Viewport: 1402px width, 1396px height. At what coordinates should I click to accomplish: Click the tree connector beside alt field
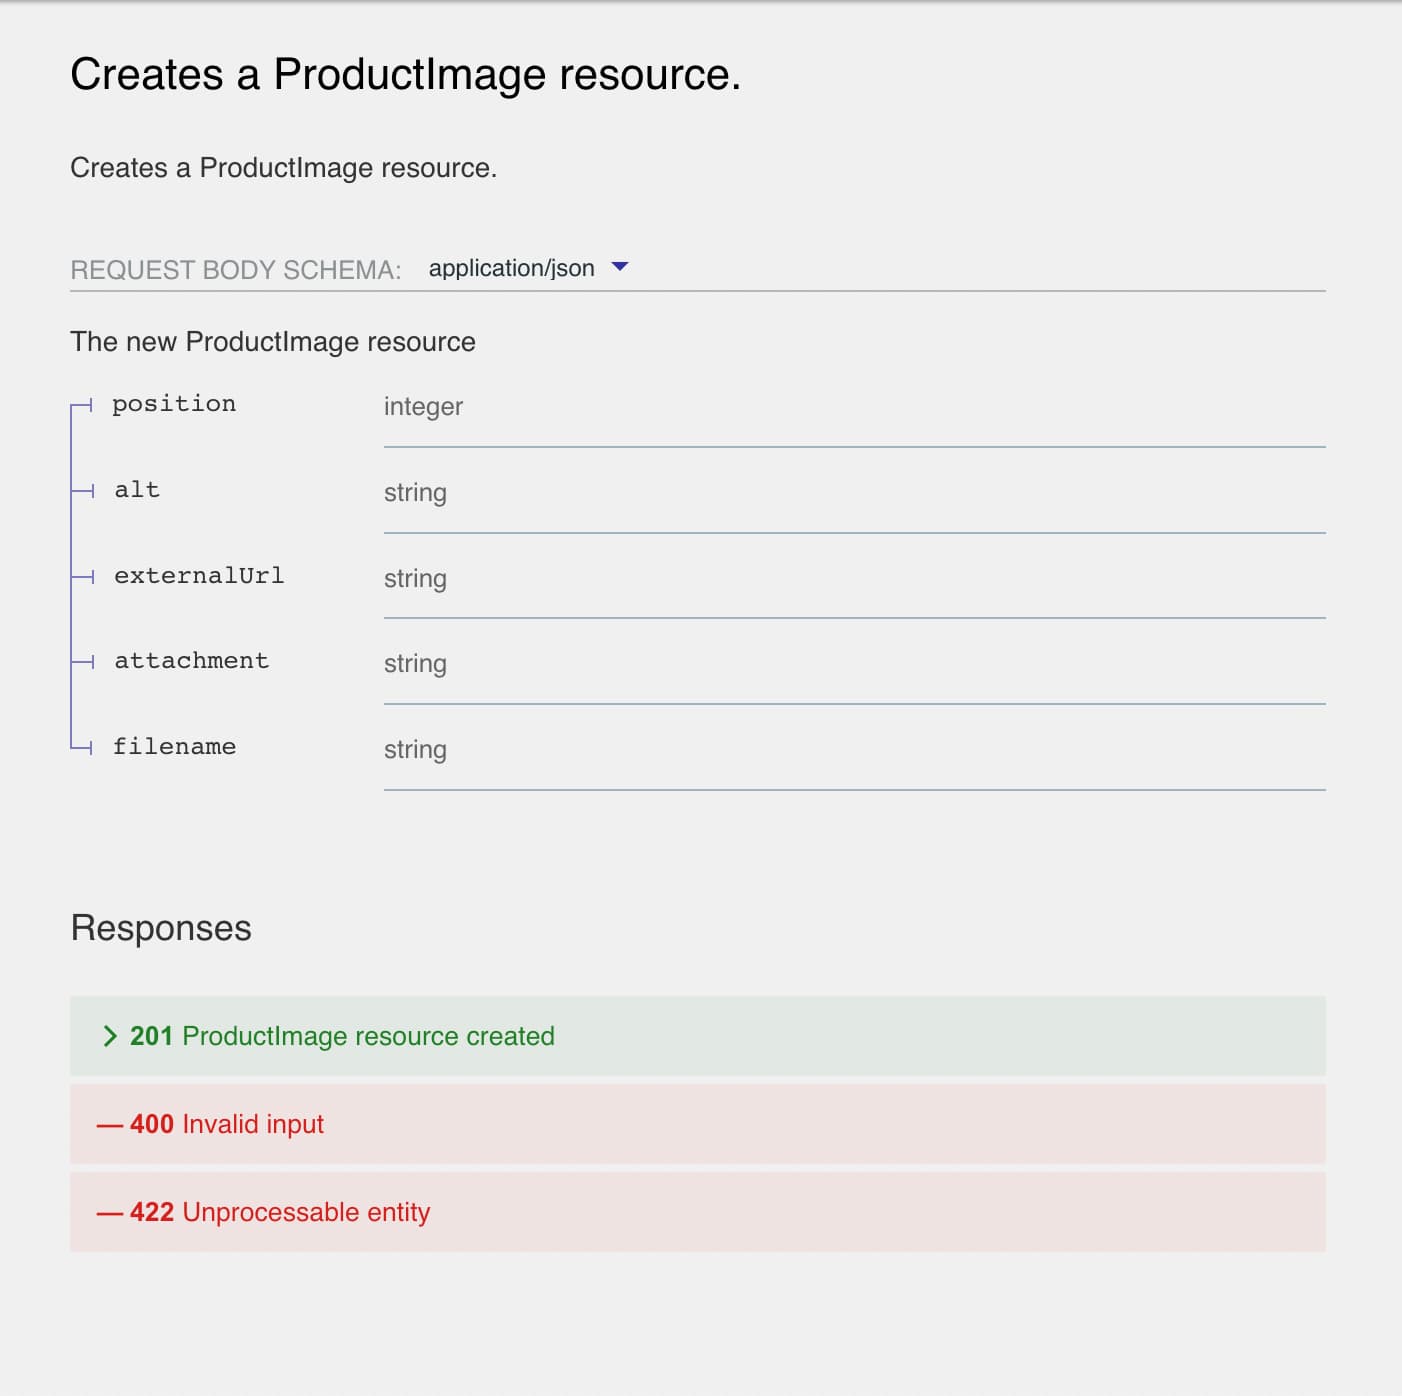tap(80, 492)
